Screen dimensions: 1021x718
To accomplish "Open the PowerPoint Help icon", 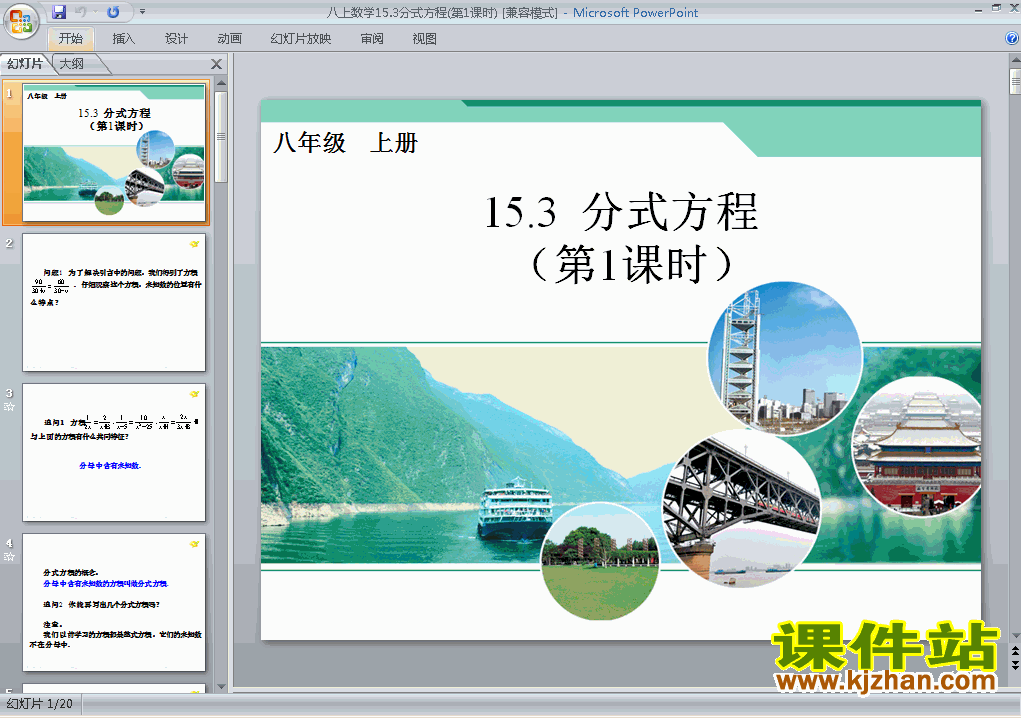I will (1013, 38).
